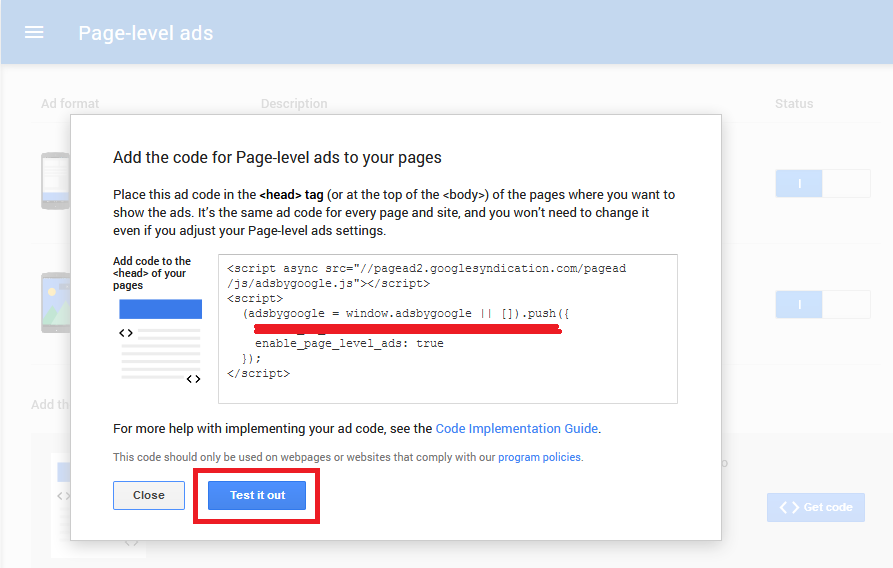
Task: Click the Page-level ads page title
Action: pos(146,33)
